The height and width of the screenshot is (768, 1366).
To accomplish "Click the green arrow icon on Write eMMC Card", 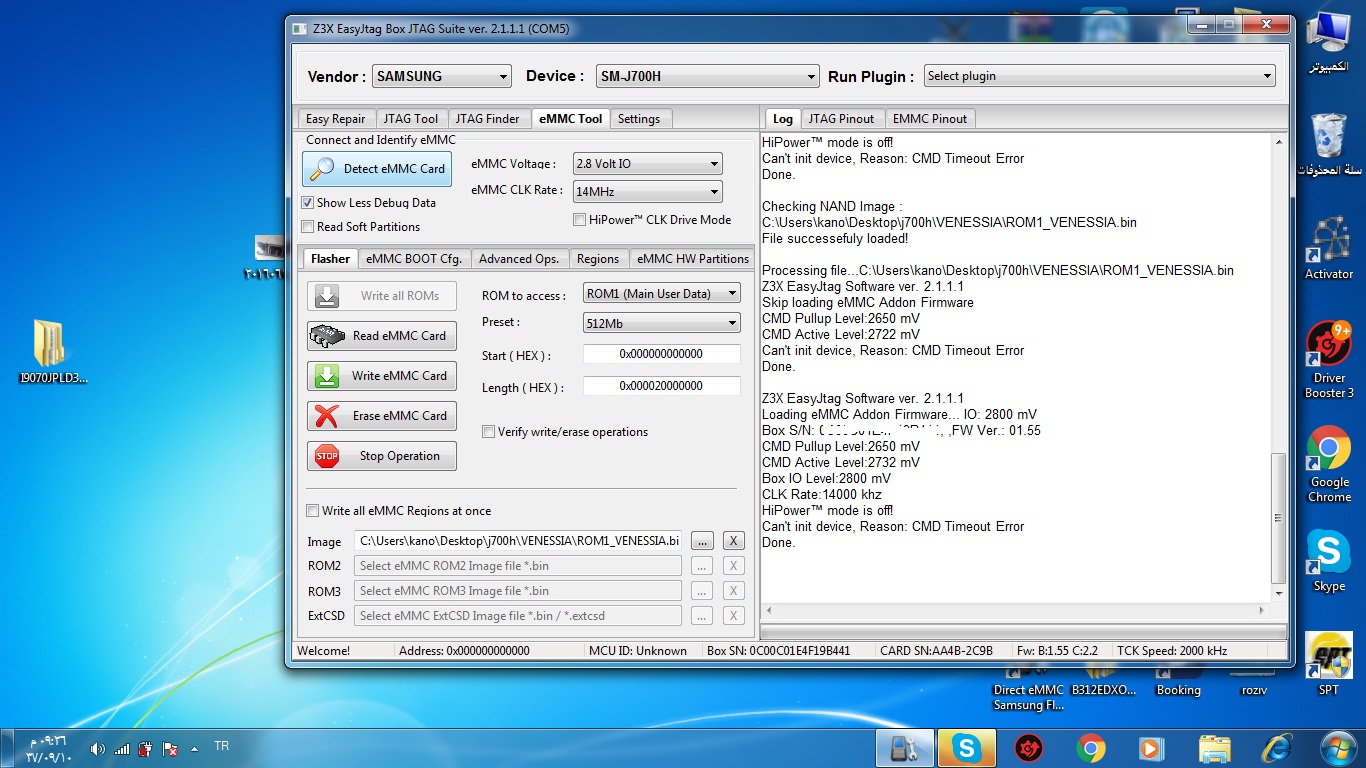I will point(326,376).
